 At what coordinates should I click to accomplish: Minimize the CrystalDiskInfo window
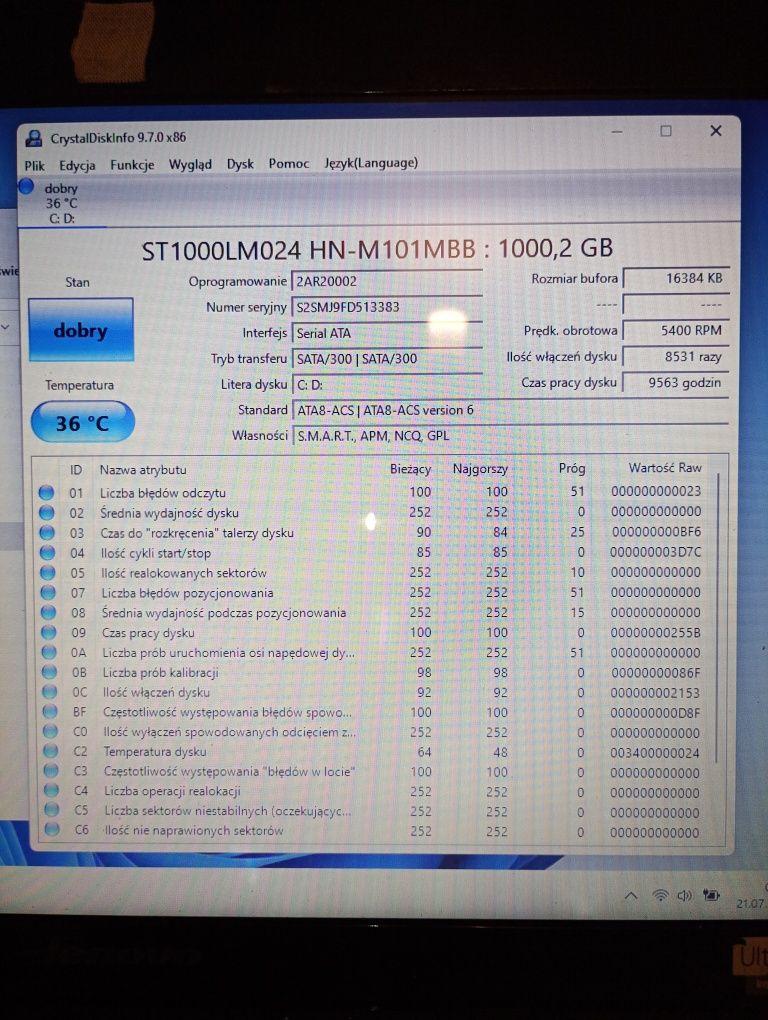tap(616, 132)
